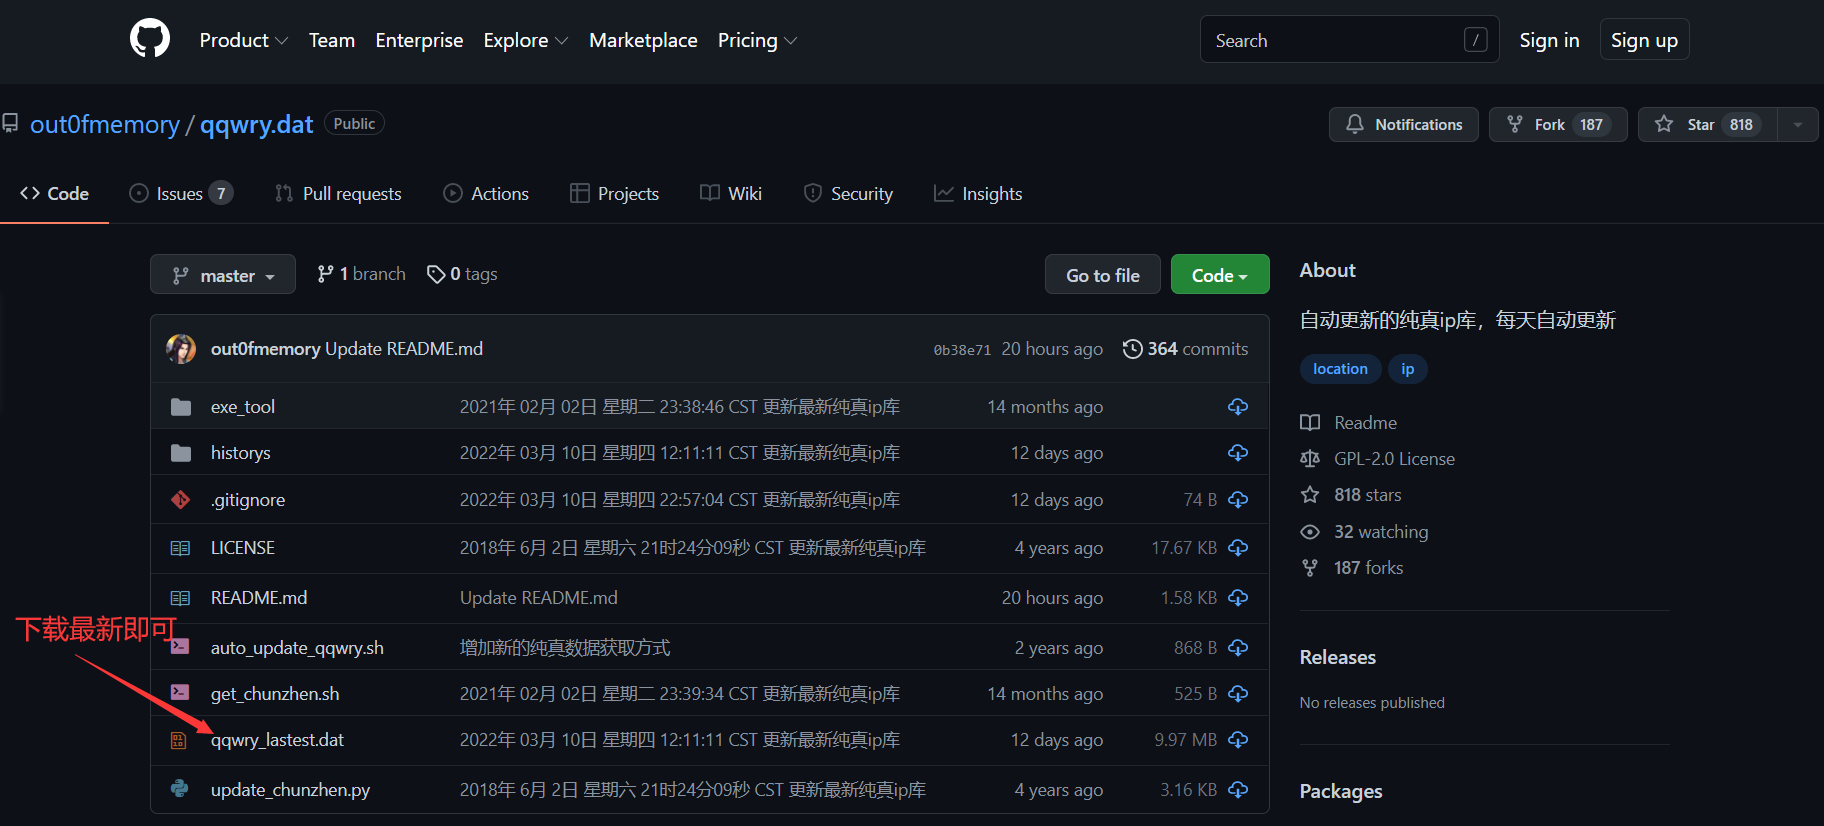This screenshot has width=1824, height=826.
Task: Open the Issues tab
Action: click(x=181, y=194)
